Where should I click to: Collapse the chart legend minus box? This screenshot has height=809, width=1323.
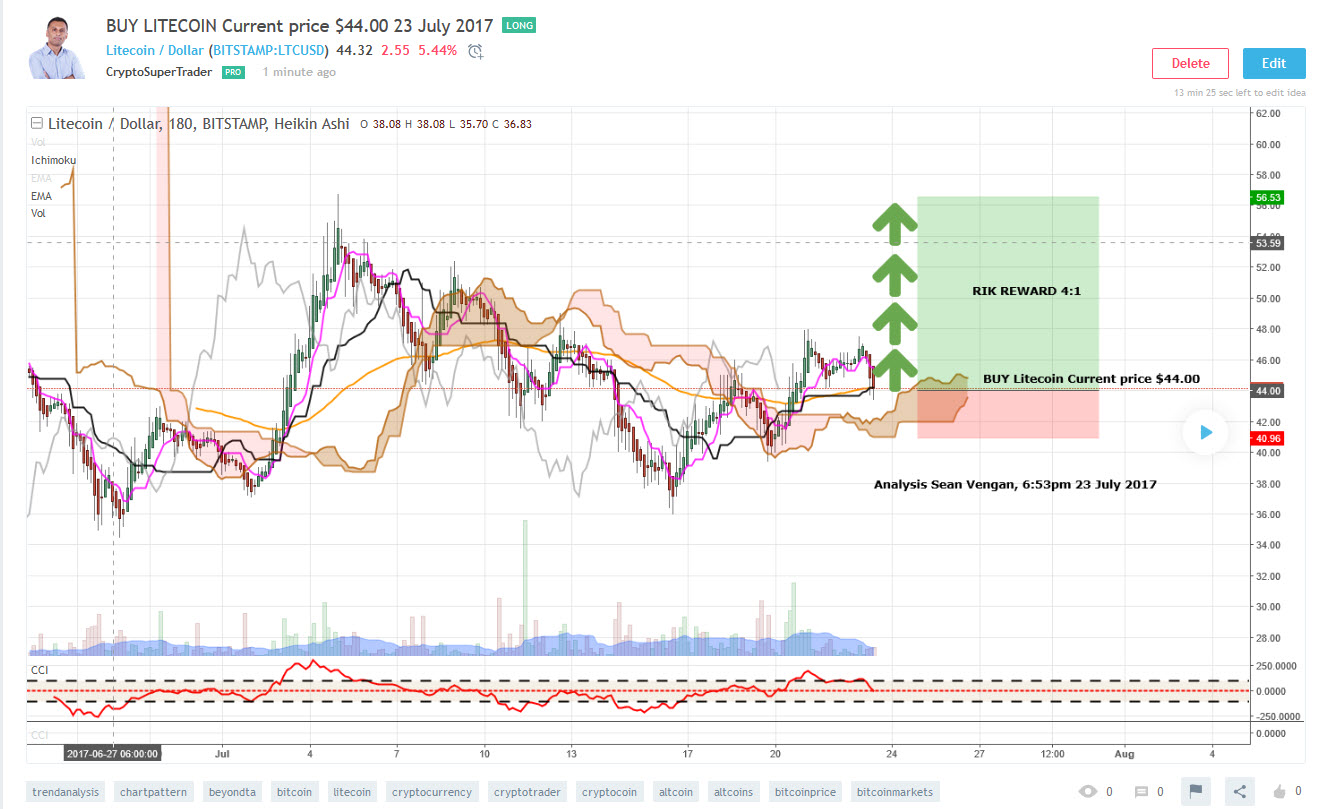pyautogui.click(x=37, y=124)
